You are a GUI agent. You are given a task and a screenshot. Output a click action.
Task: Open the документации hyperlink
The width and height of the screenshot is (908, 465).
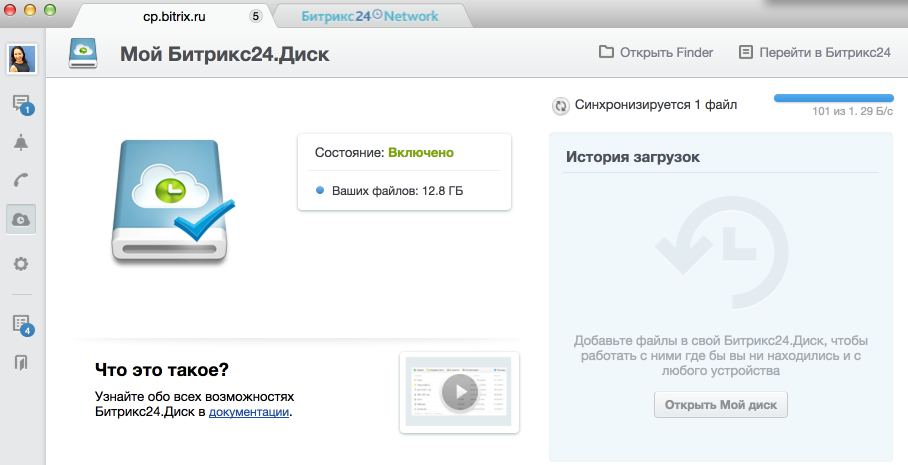coord(248,412)
